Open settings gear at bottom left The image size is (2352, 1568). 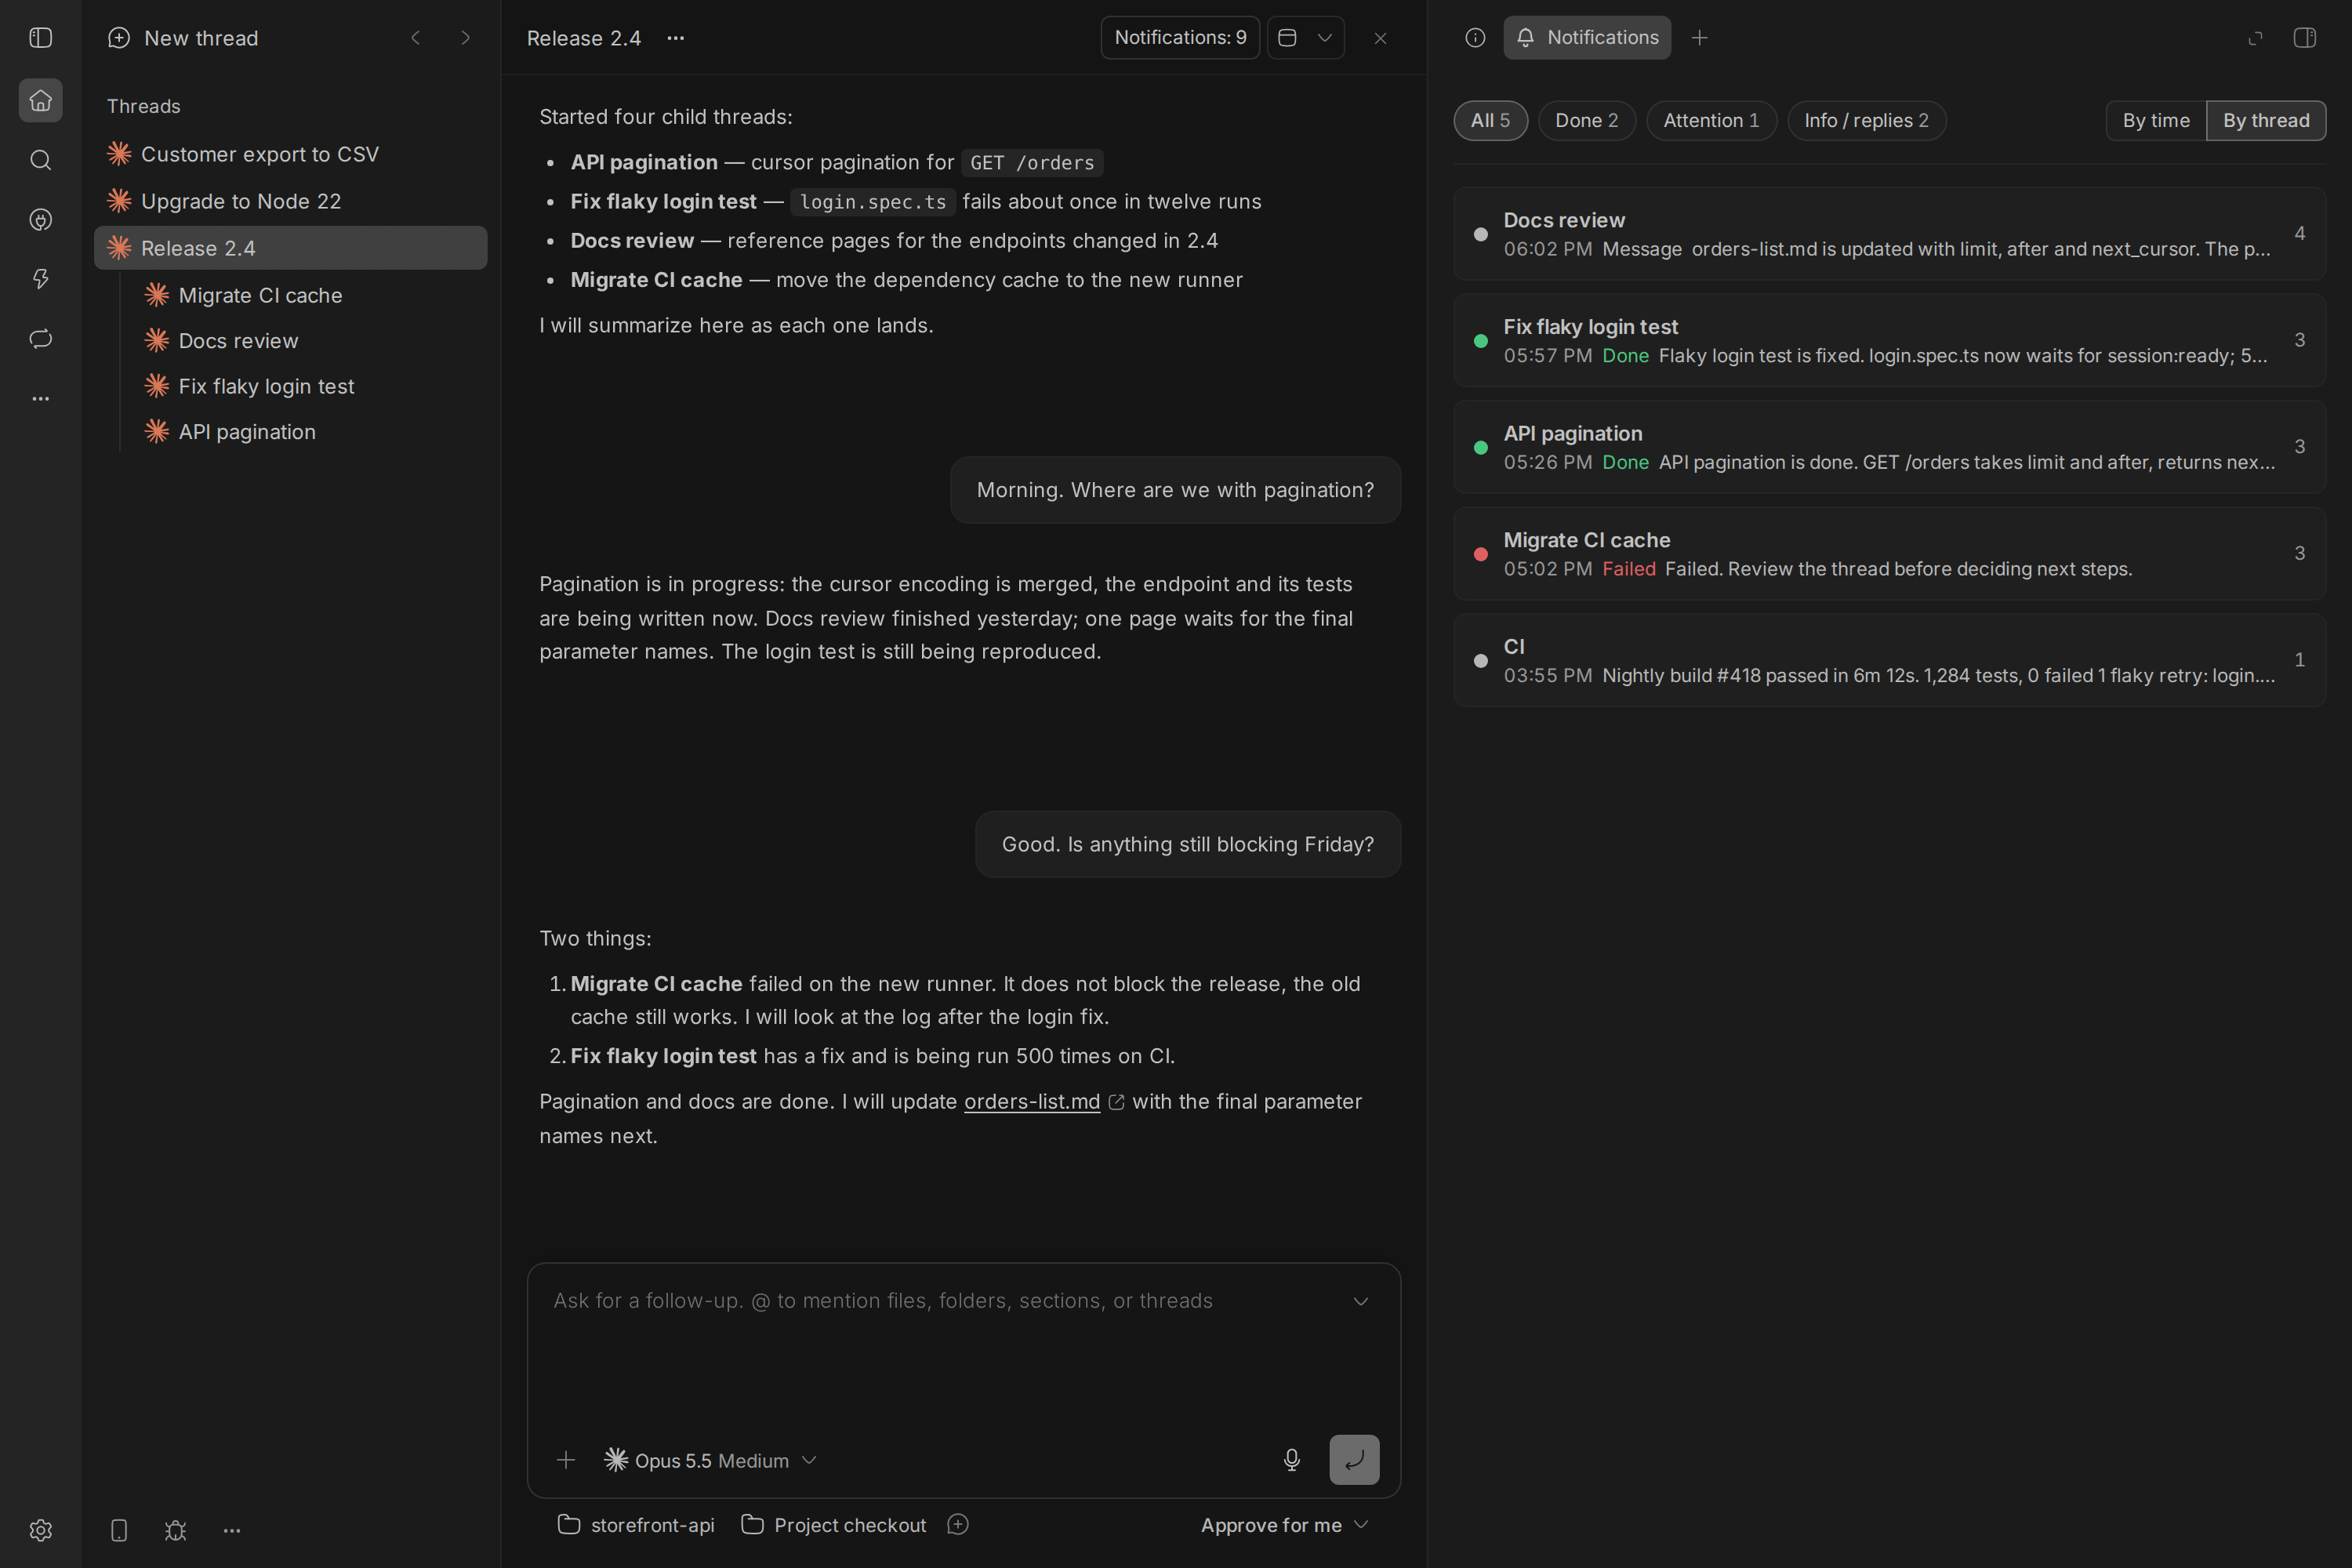41,1530
